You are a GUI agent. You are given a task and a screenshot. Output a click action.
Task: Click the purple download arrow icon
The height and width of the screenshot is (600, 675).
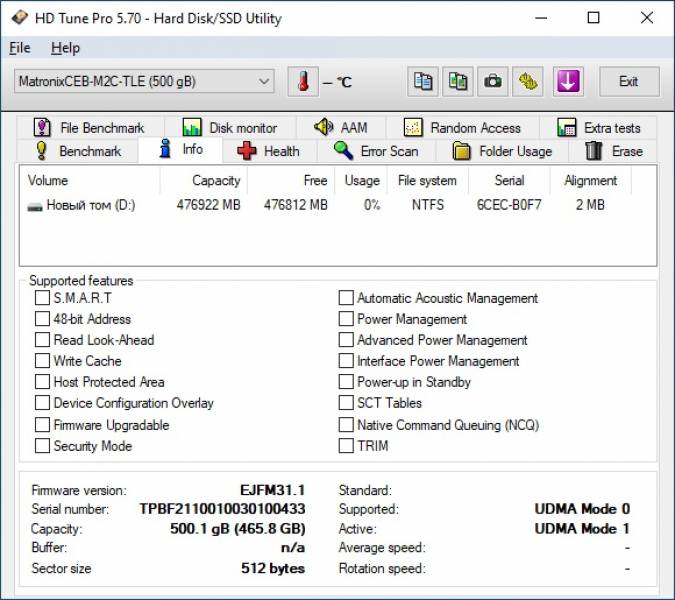tap(568, 81)
